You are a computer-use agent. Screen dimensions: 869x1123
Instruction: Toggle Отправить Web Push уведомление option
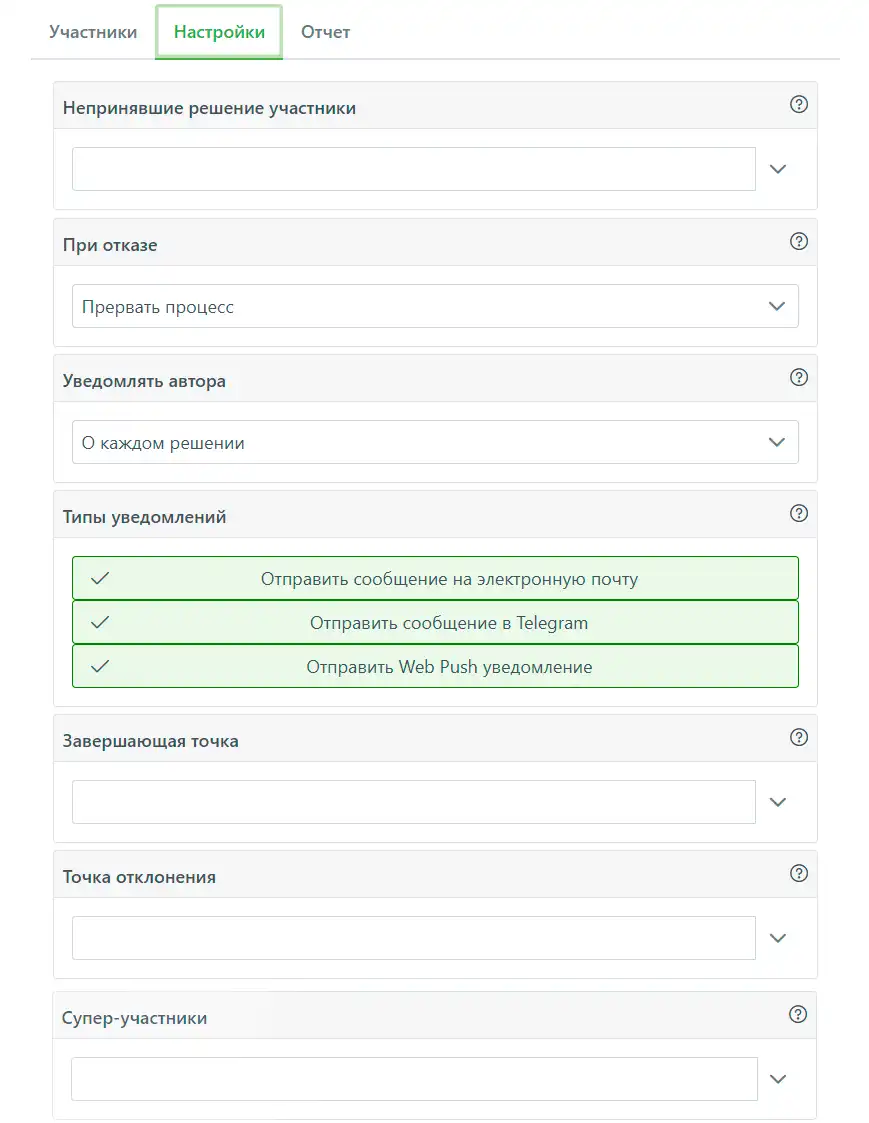[435, 666]
